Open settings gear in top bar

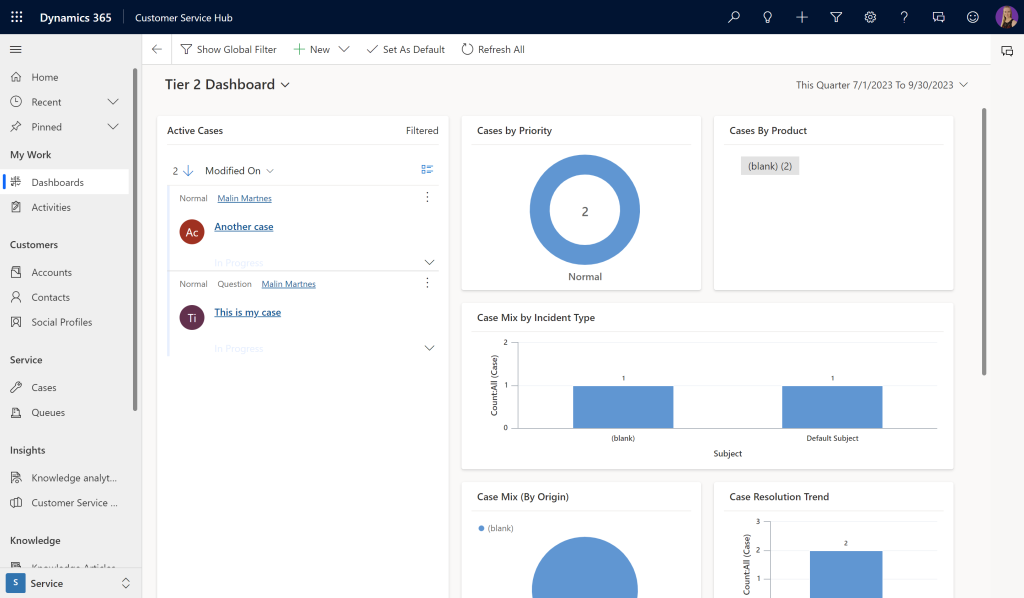(x=870, y=17)
